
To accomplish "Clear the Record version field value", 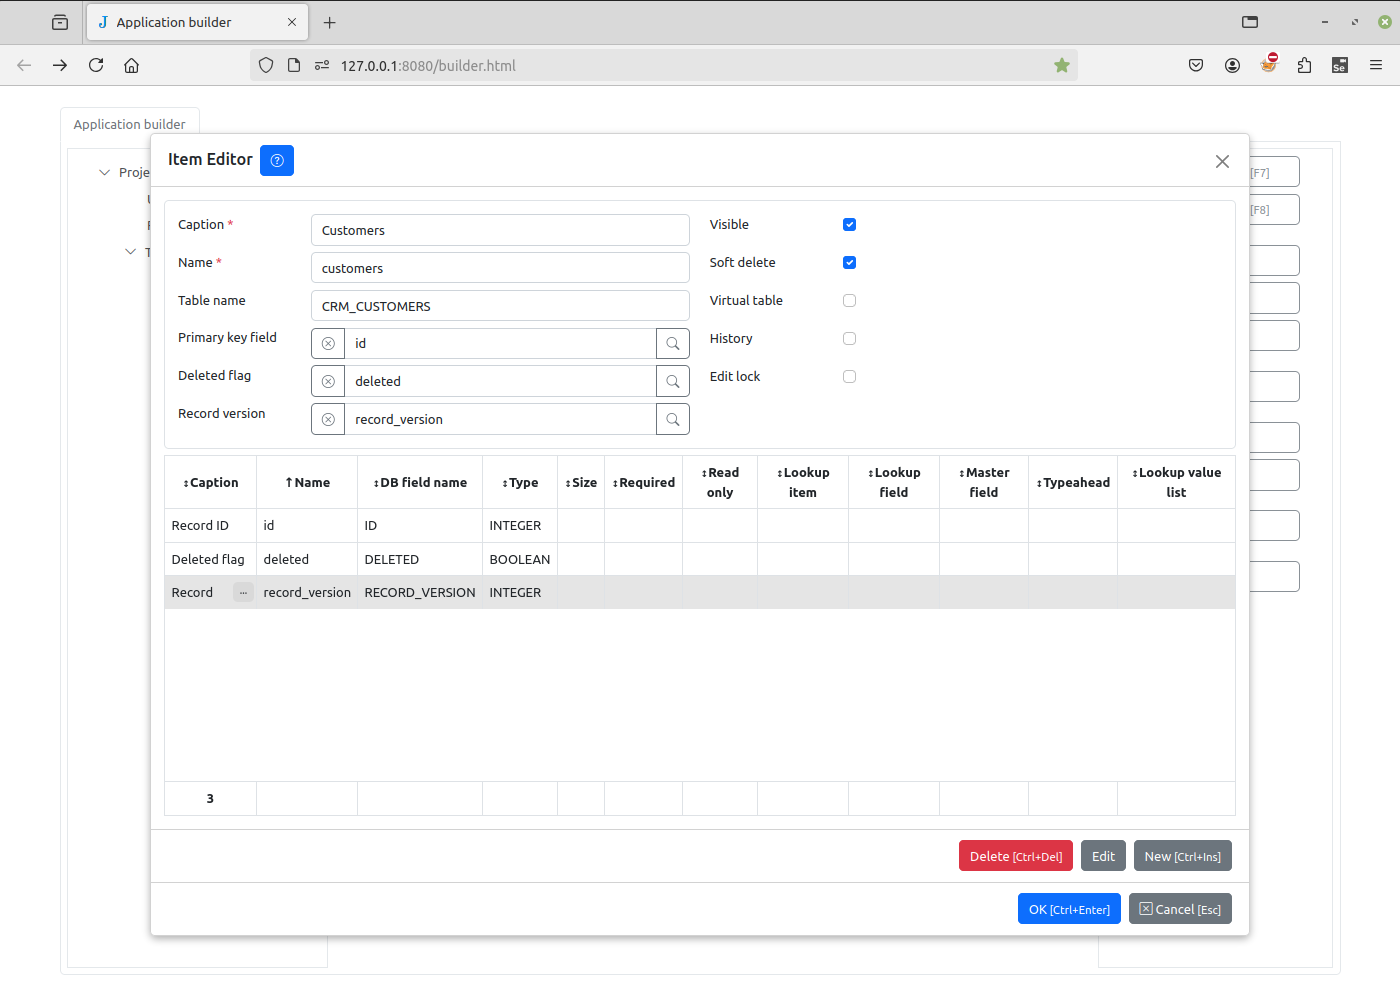I will coord(328,420).
